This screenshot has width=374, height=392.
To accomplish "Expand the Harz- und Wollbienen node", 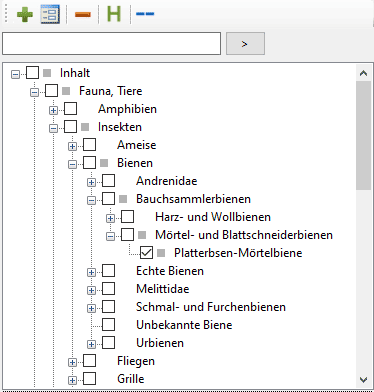I will tap(110, 218).
